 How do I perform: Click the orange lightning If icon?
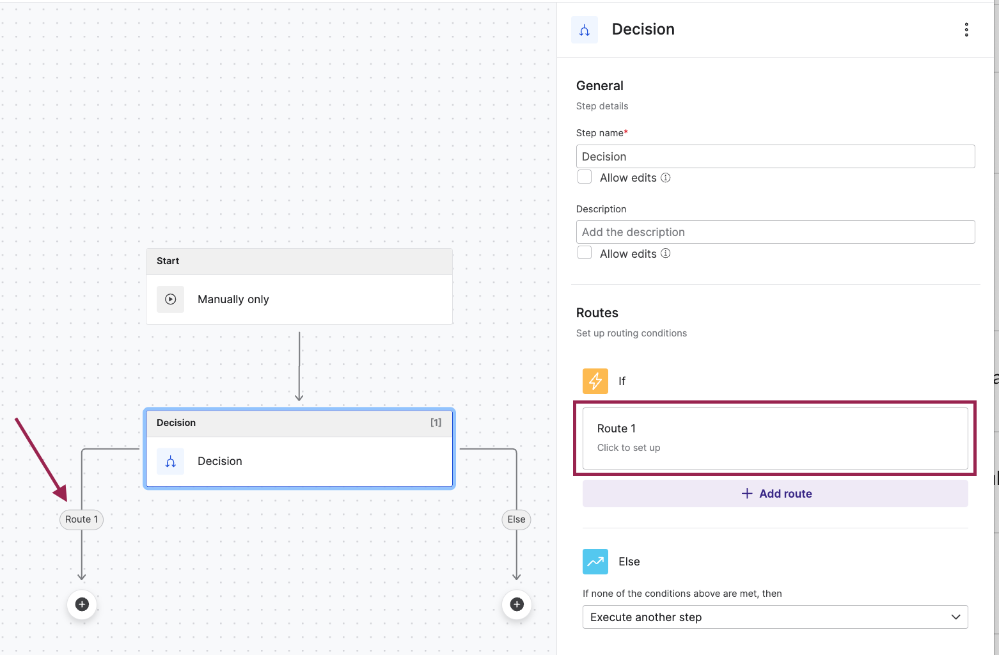[595, 381]
